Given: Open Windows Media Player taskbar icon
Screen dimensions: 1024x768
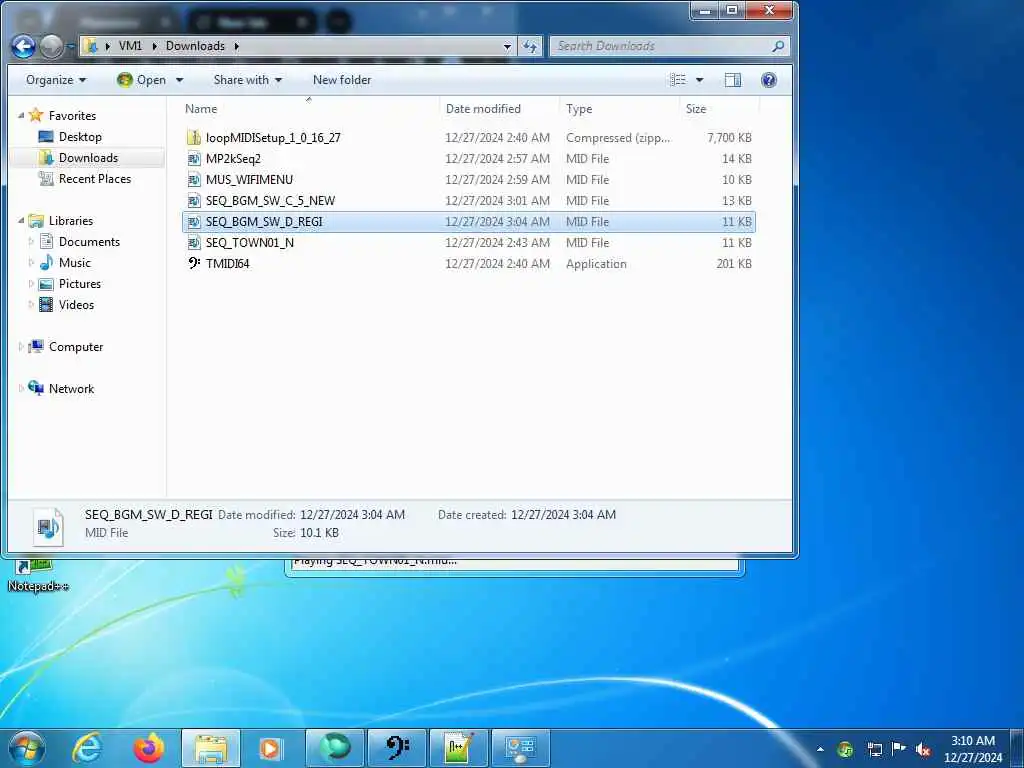Looking at the screenshot, I should [x=270, y=748].
